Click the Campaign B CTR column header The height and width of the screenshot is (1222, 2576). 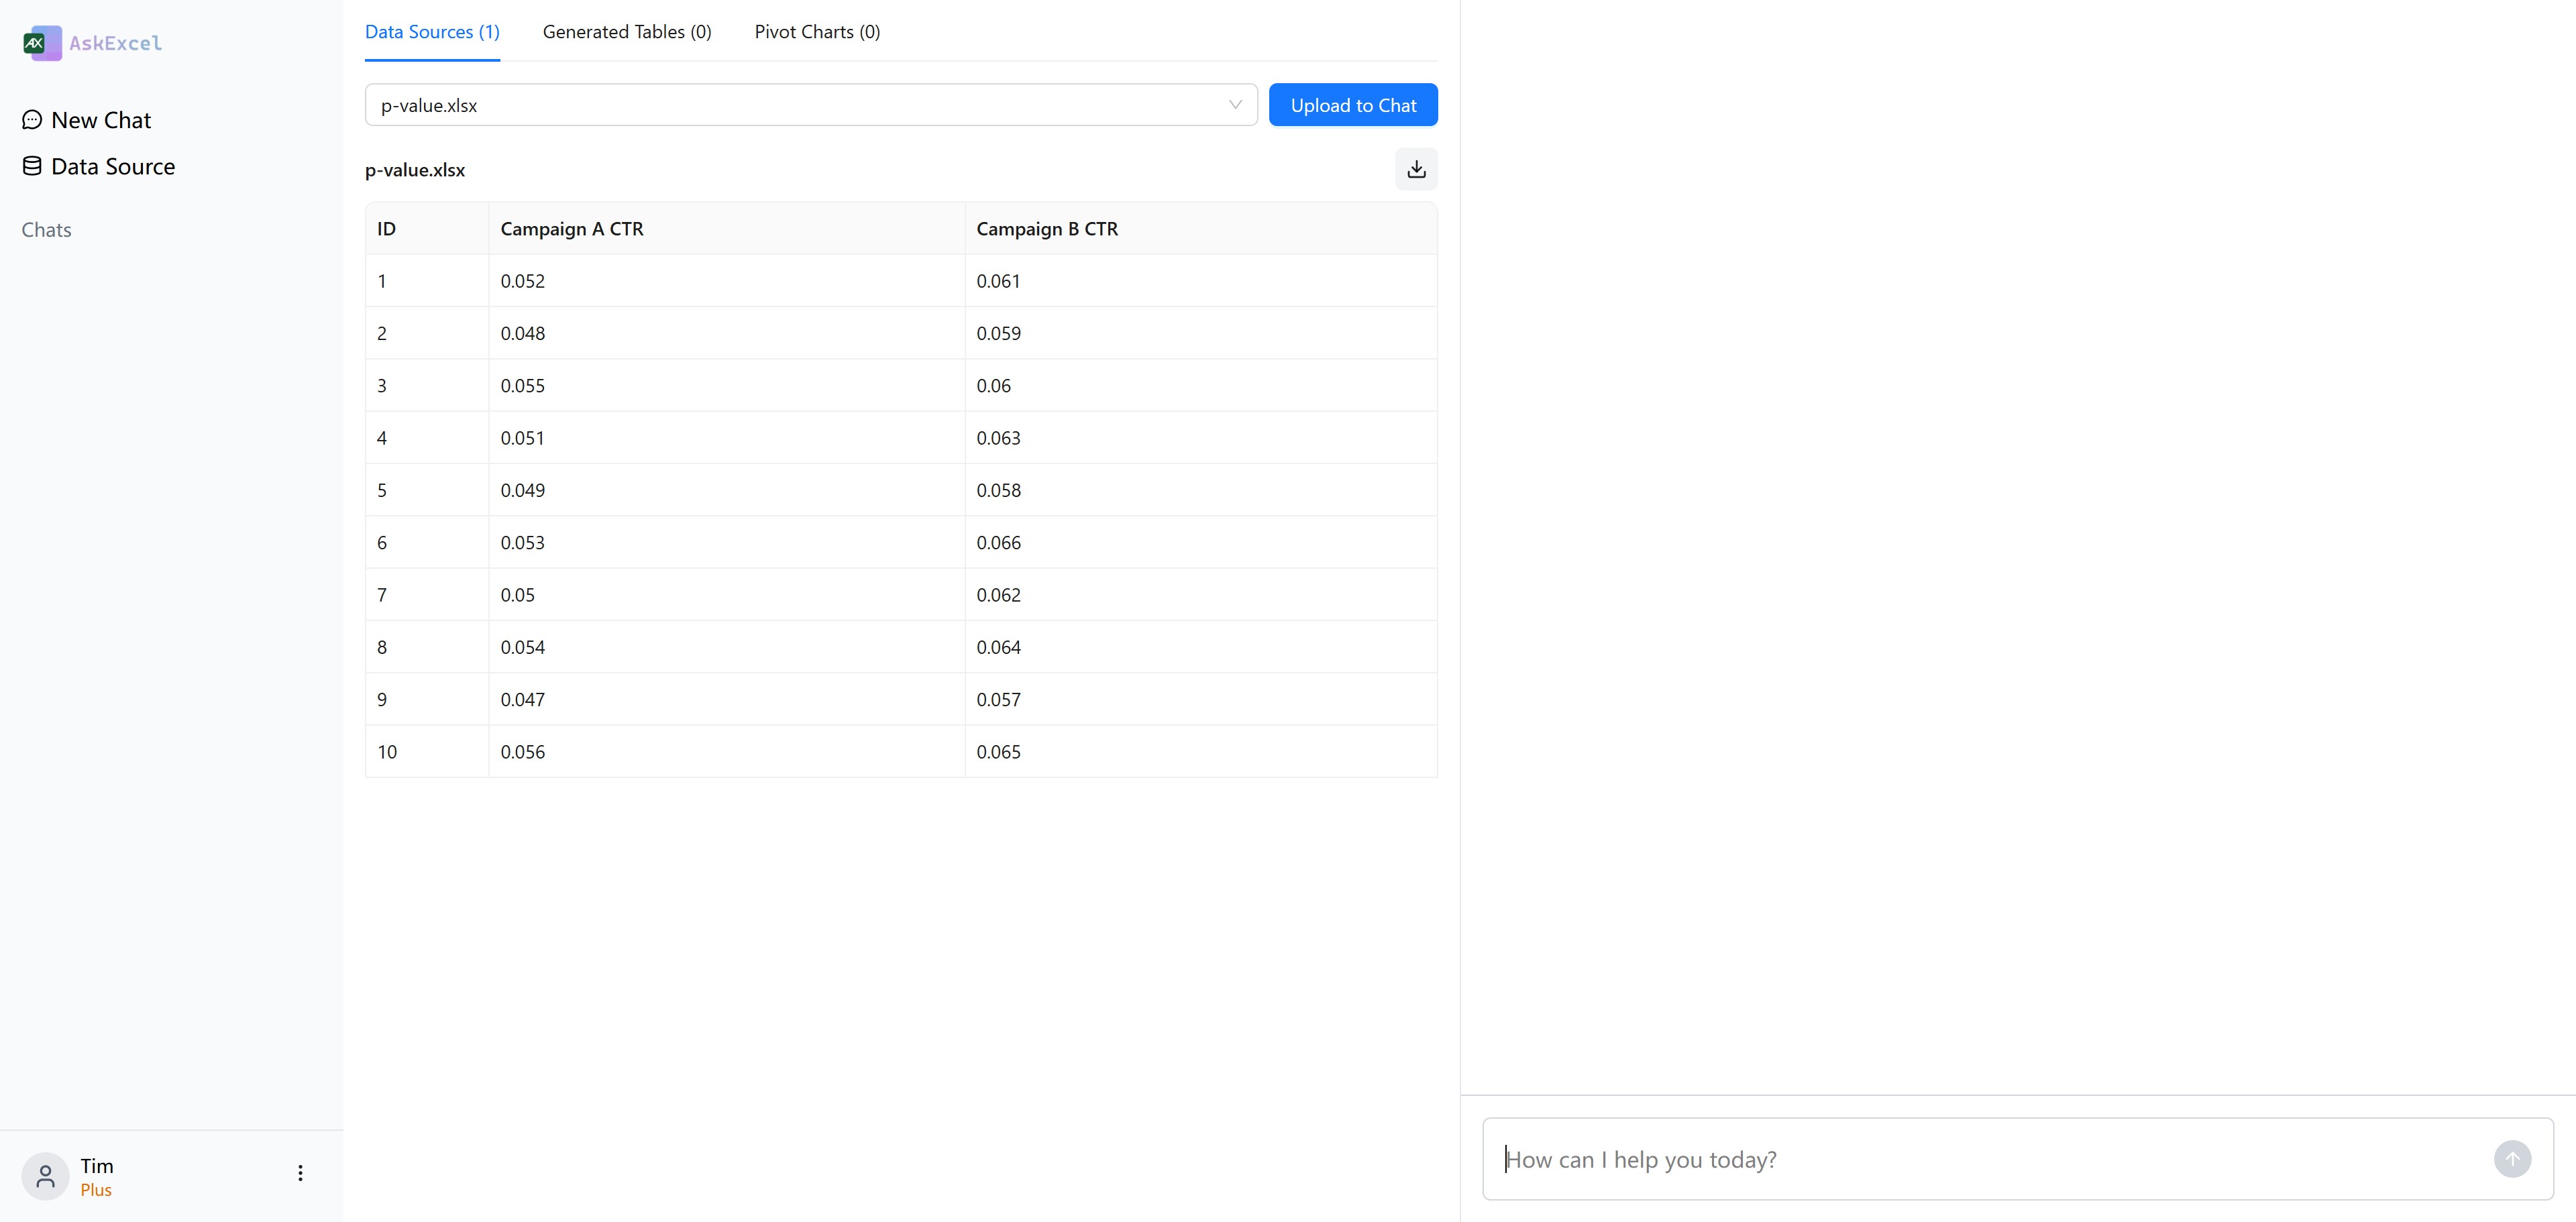click(1047, 229)
